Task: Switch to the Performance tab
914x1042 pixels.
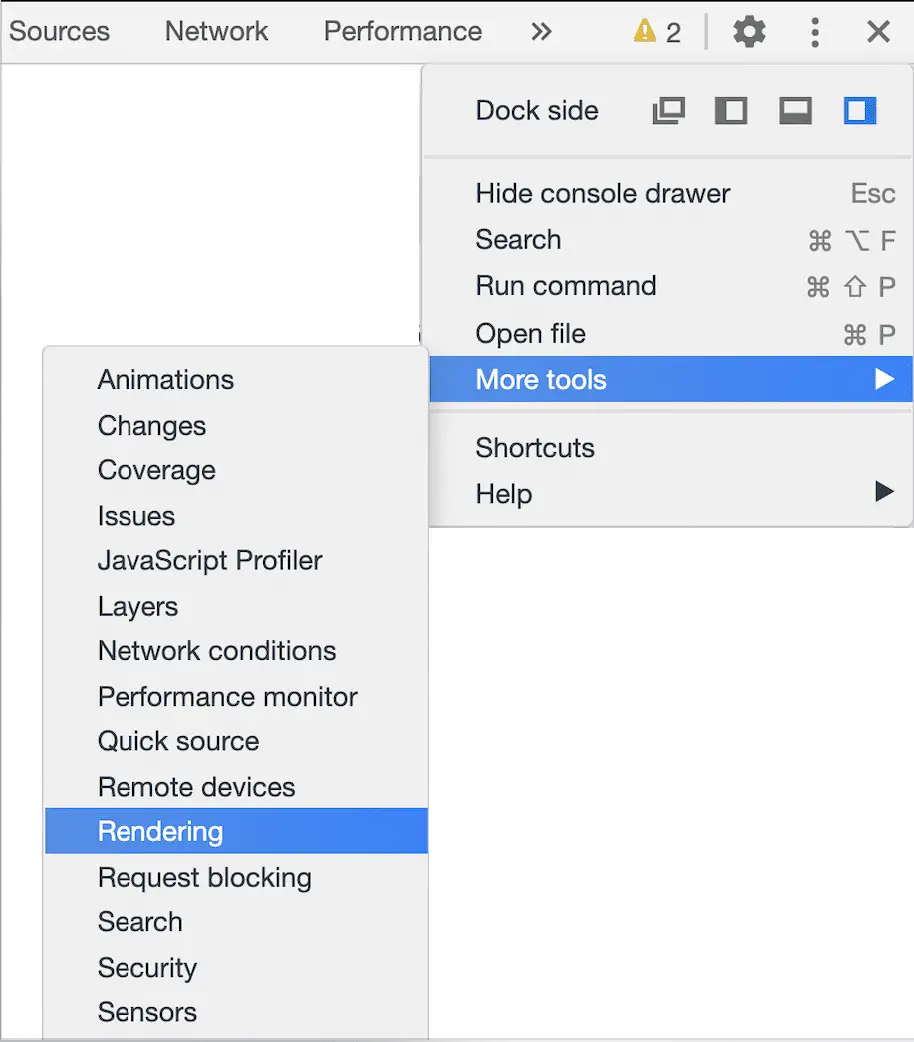Action: coord(402,31)
